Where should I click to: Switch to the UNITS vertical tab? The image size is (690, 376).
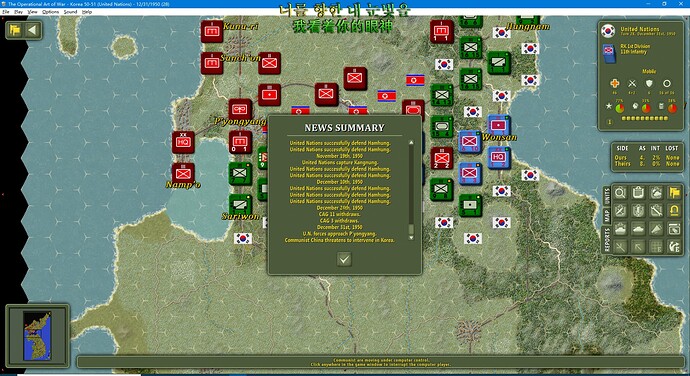click(607, 196)
